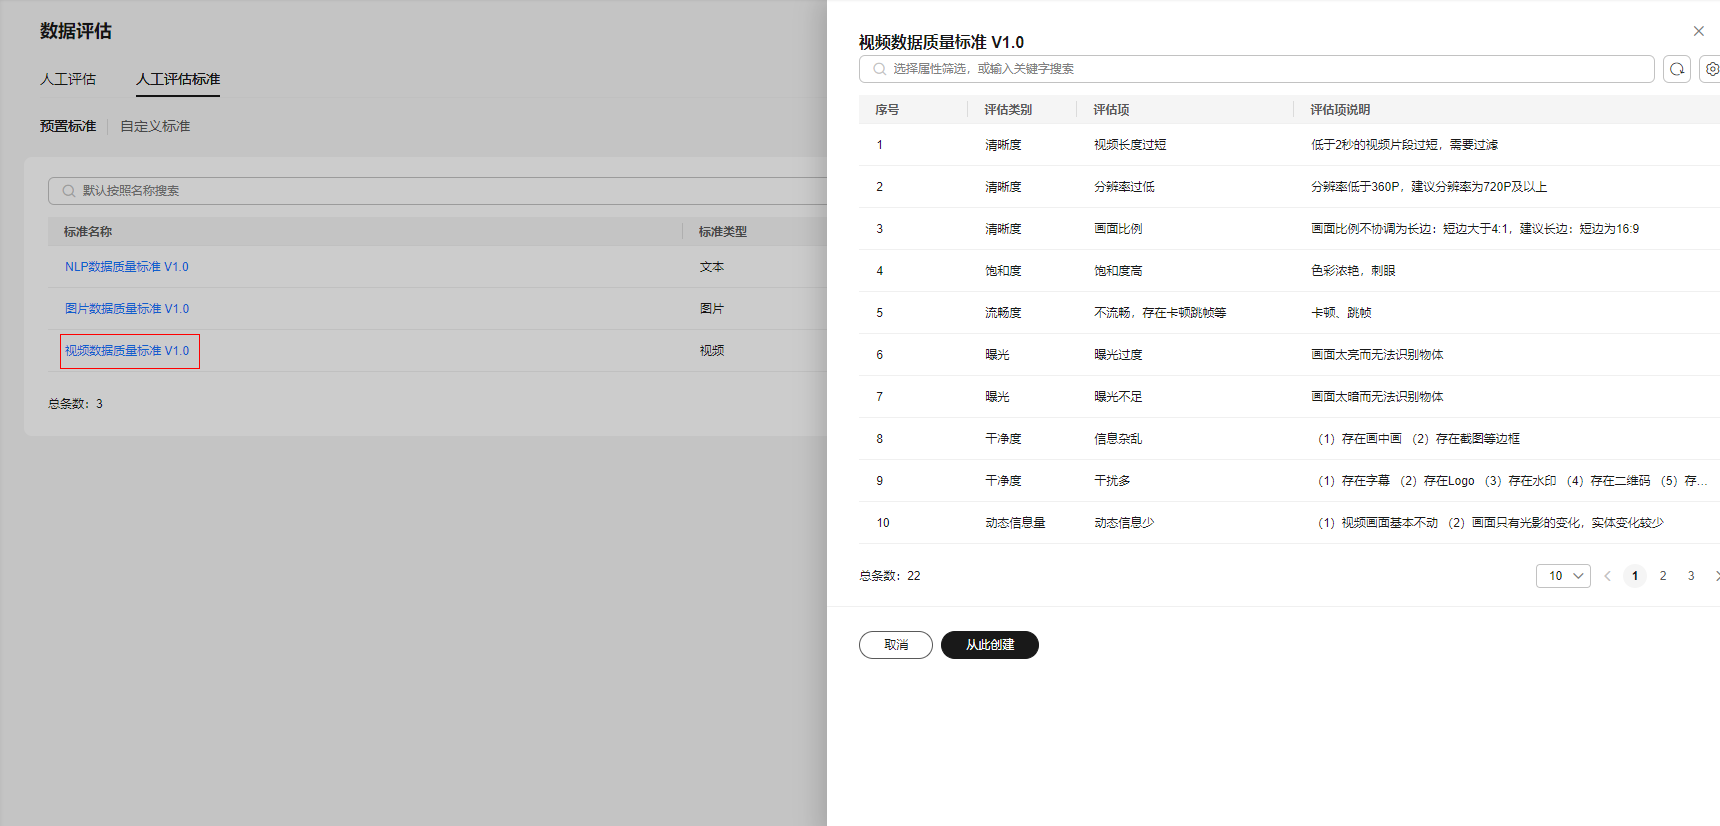The height and width of the screenshot is (826, 1720).
Task: Close the 视频数据质量标准 V1.0 panel
Action: pyautogui.click(x=1698, y=31)
